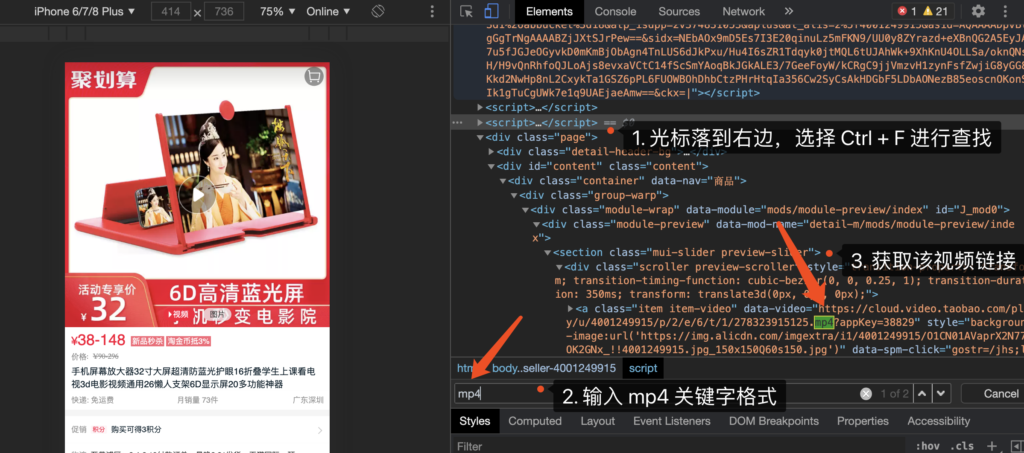Toggle the .cls class editor

click(961, 446)
